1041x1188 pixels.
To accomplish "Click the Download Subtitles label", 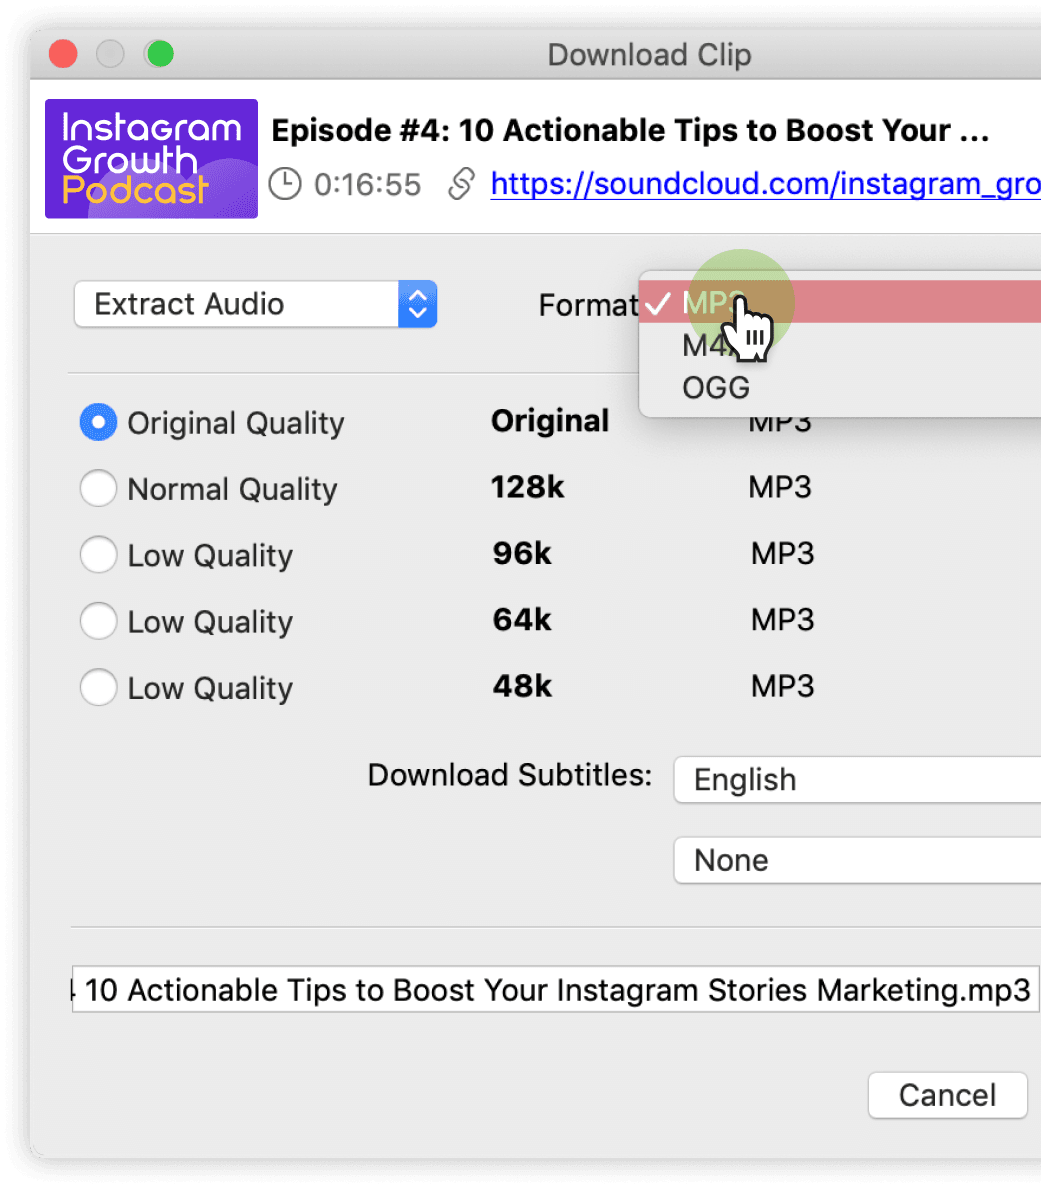I will click(x=510, y=775).
